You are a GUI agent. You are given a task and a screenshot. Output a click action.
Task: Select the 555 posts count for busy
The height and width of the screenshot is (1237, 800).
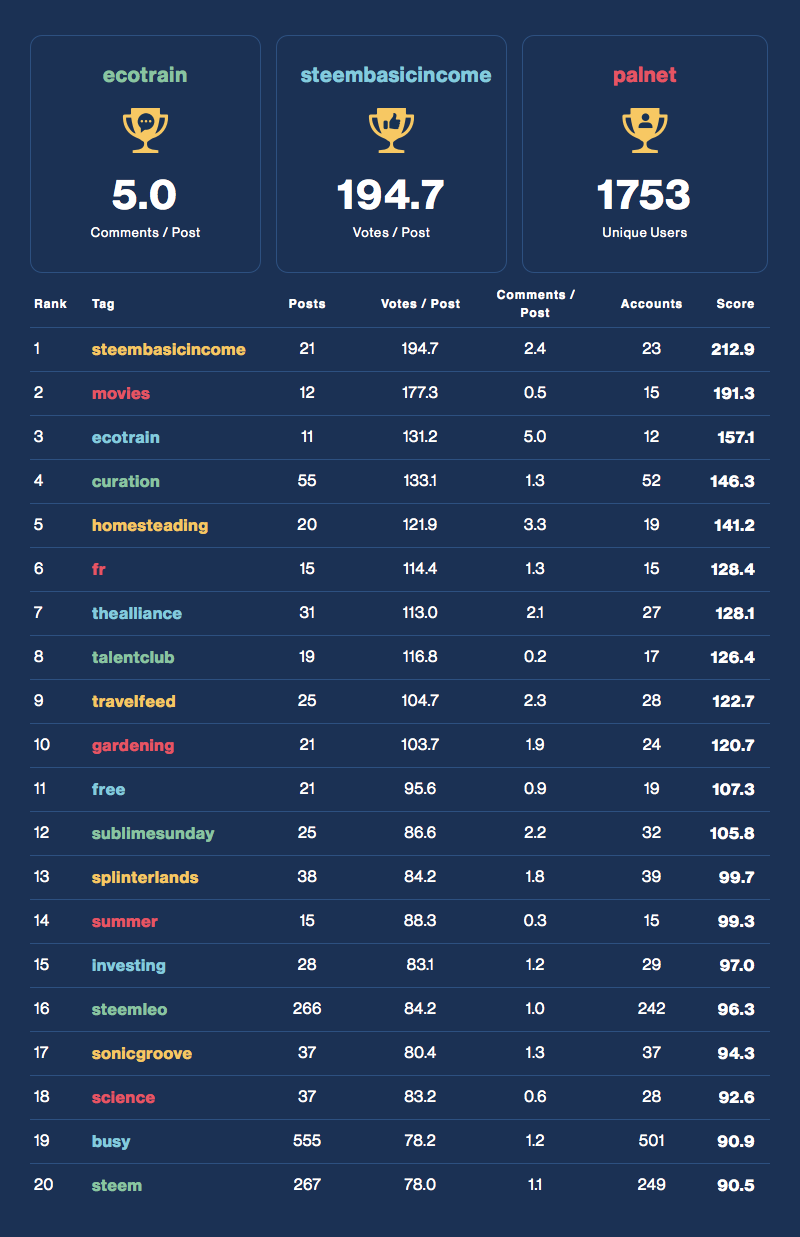pyautogui.click(x=307, y=1142)
